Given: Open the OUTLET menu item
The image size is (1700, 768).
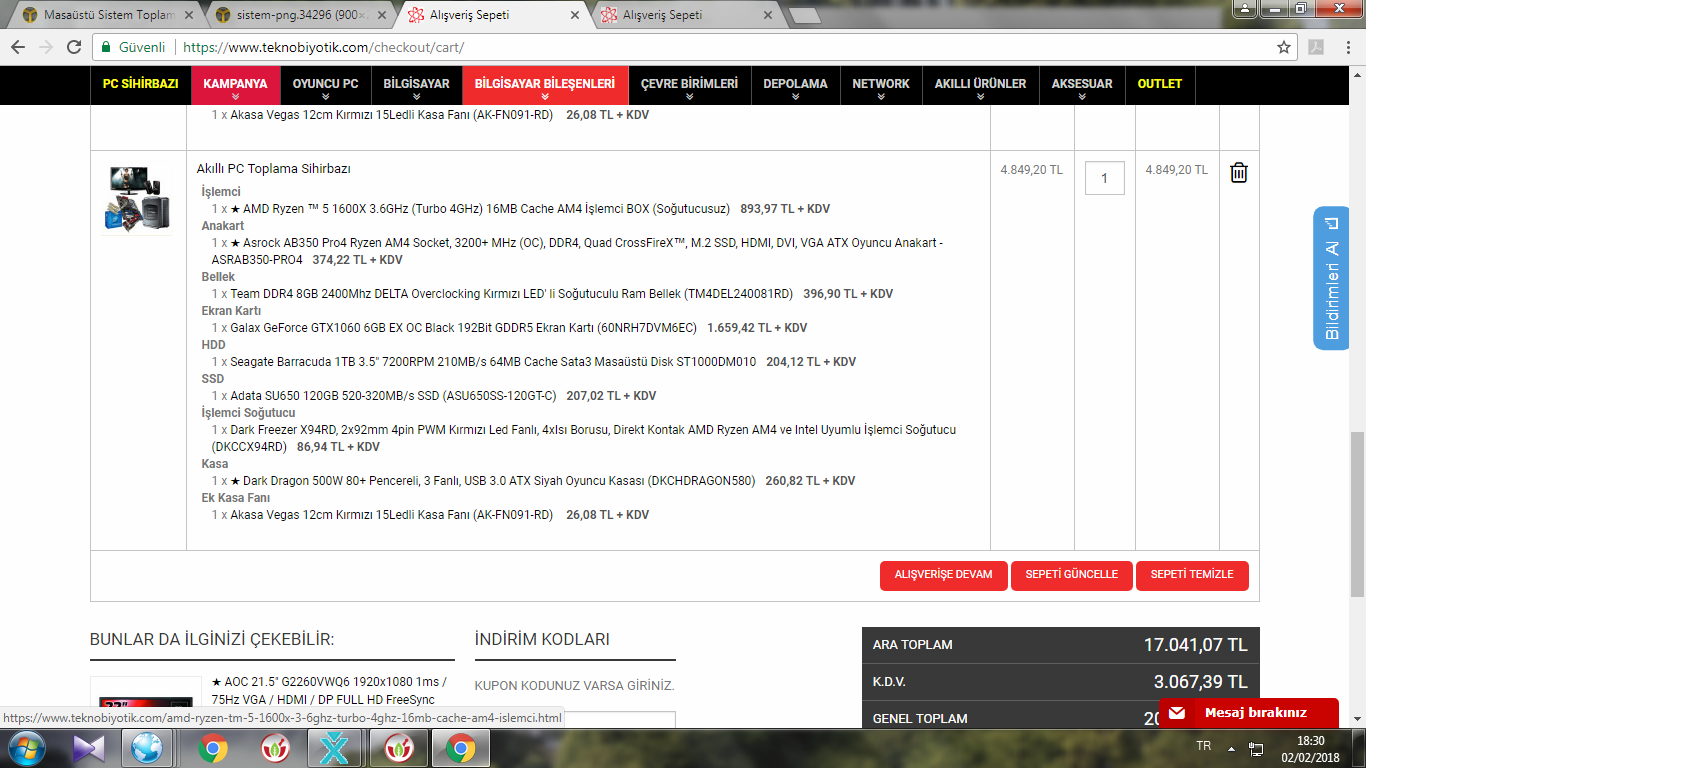Looking at the screenshot, I should pyautogui.click(x=1160, y=84).
